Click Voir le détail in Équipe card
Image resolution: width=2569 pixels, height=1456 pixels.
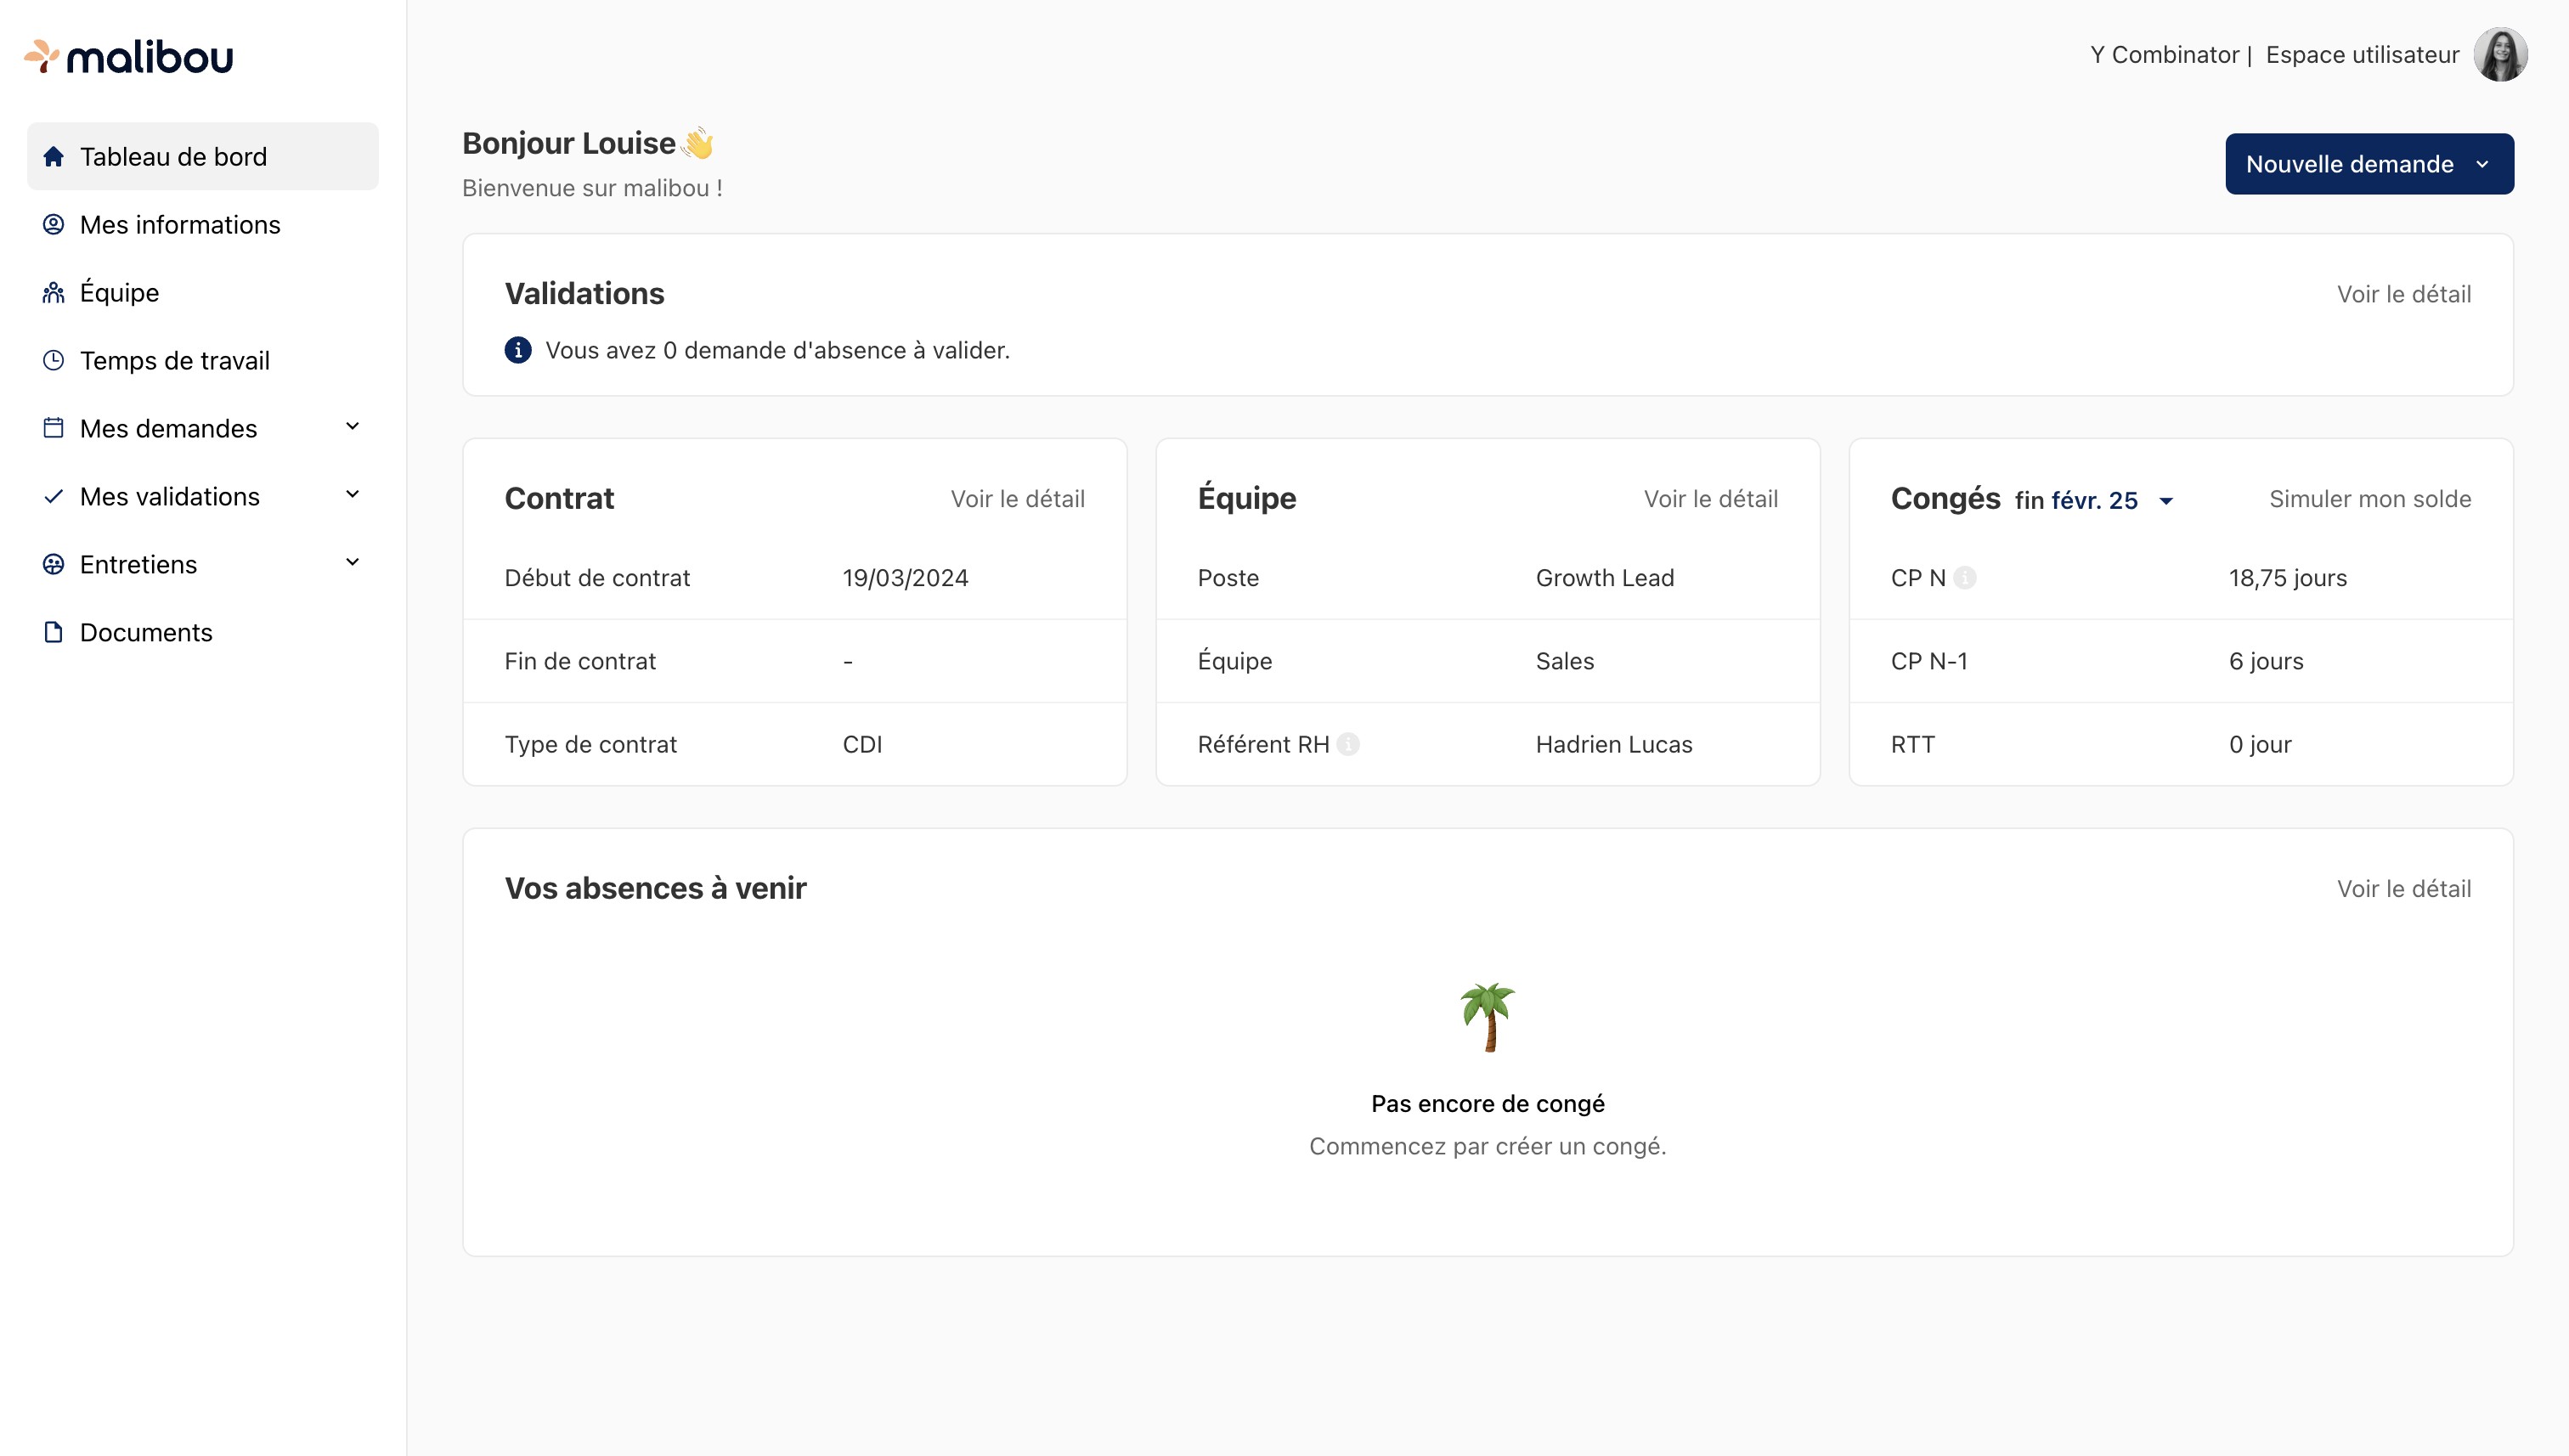pyautogui.click(x=1711, y=499)
